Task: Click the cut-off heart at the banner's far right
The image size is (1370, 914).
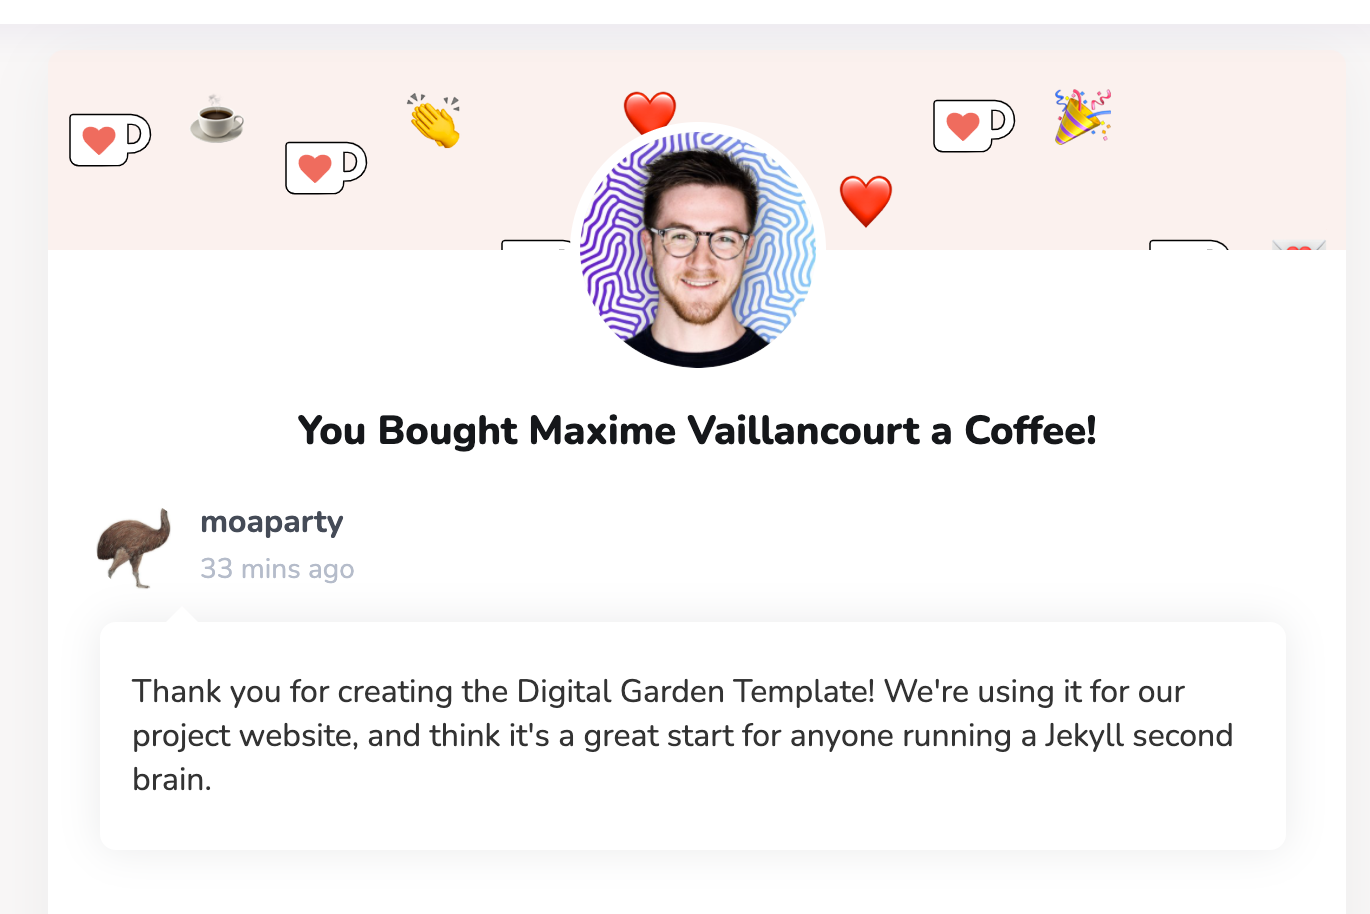Action: point(1298,246)
